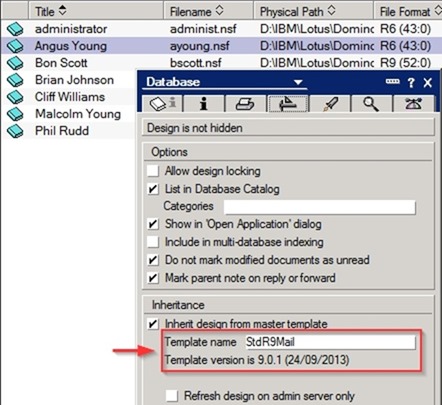Image resolution: width=442 pixels, height=405 pixels.
Task: Collapse the Database properties box via title bar icon
Action: tap(392, 81)
